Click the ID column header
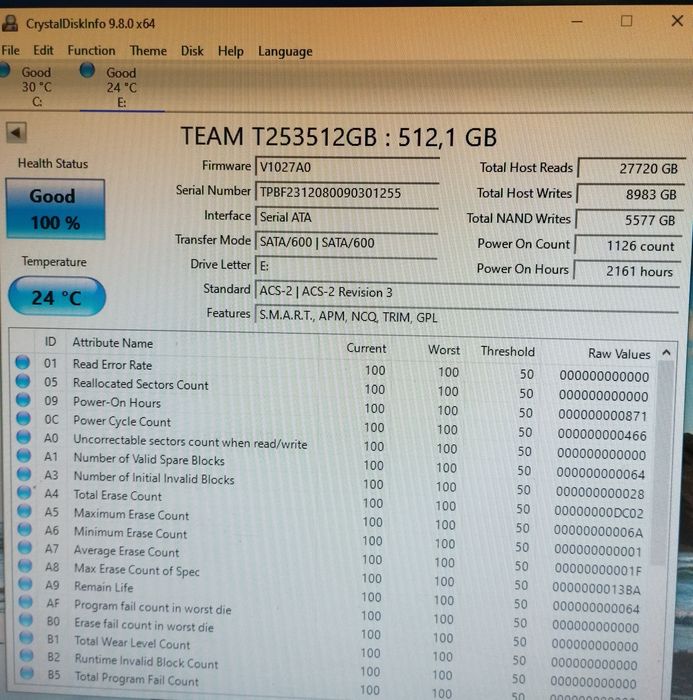Viewport: 693px width, 700px height. pyautogui.click(x=50, y=342)
